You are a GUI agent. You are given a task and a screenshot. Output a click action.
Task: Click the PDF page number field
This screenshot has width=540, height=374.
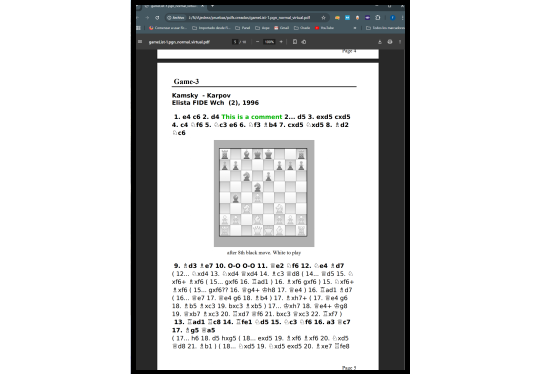click(235, 42)
